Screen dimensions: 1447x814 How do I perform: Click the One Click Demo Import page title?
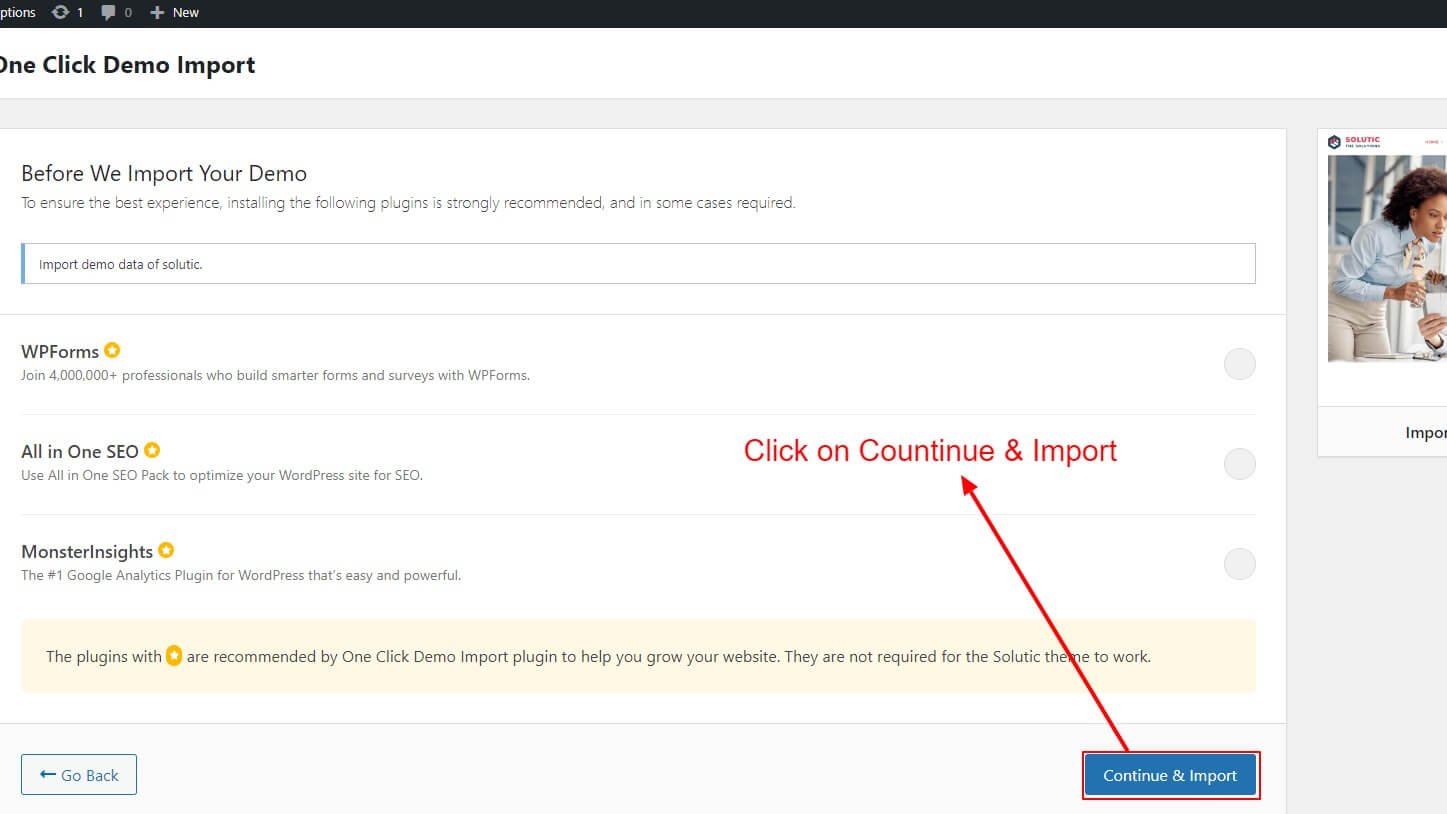coord(126,65)
